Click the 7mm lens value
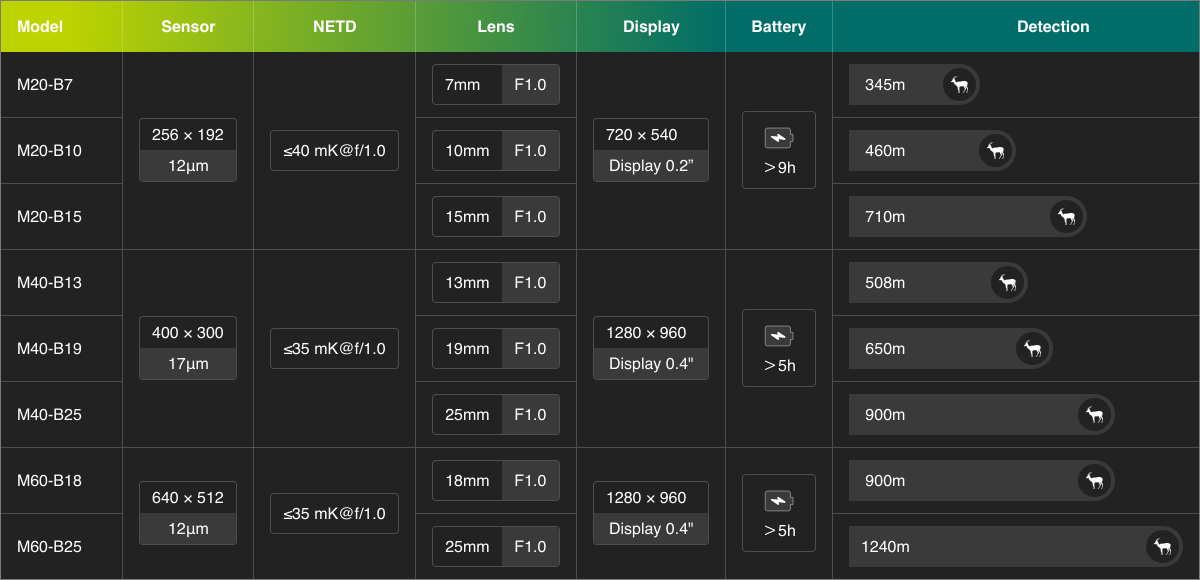Screen dimensions: 1200x580 463,85
